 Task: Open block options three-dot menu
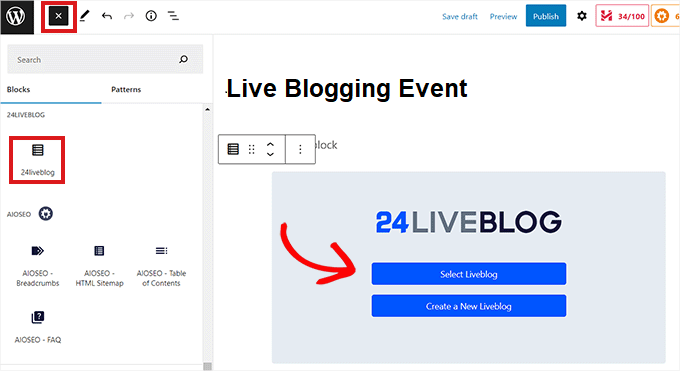(x=300, y=149)
